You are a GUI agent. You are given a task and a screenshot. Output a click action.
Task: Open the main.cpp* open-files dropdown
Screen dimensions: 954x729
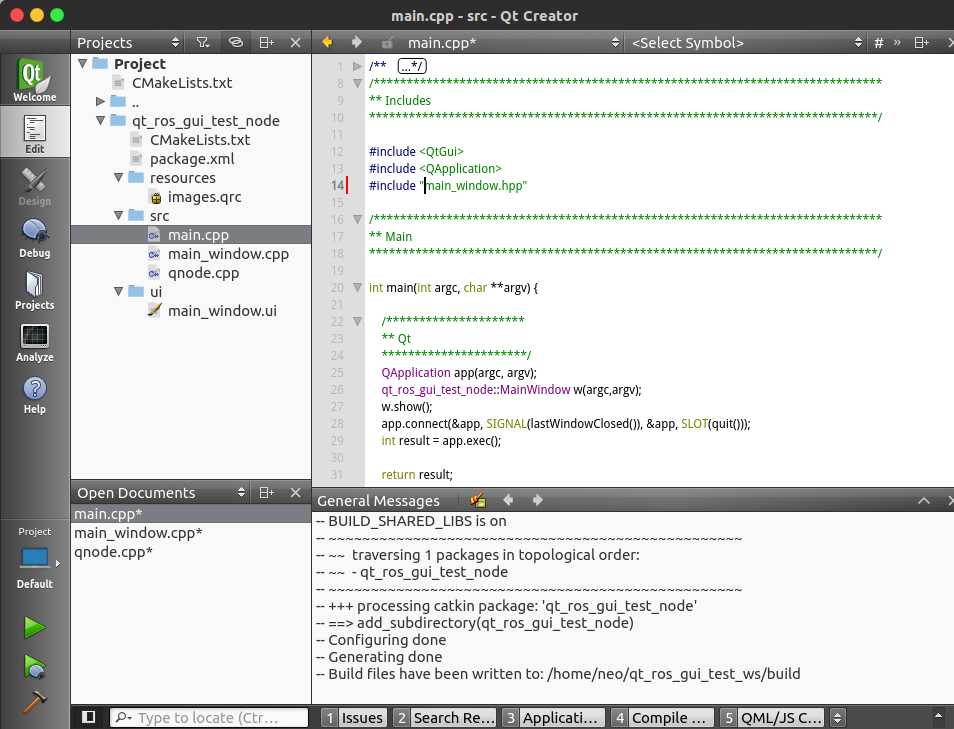pyautogui.click(x=513, y=43)
